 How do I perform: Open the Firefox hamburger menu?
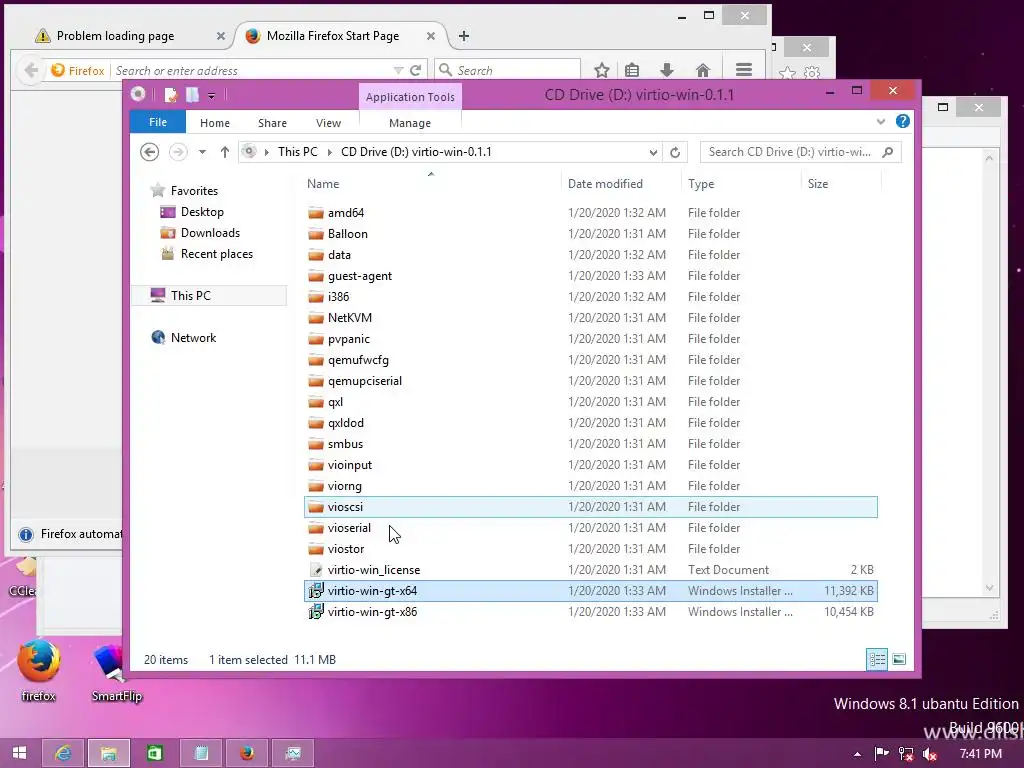click(744, 70)
